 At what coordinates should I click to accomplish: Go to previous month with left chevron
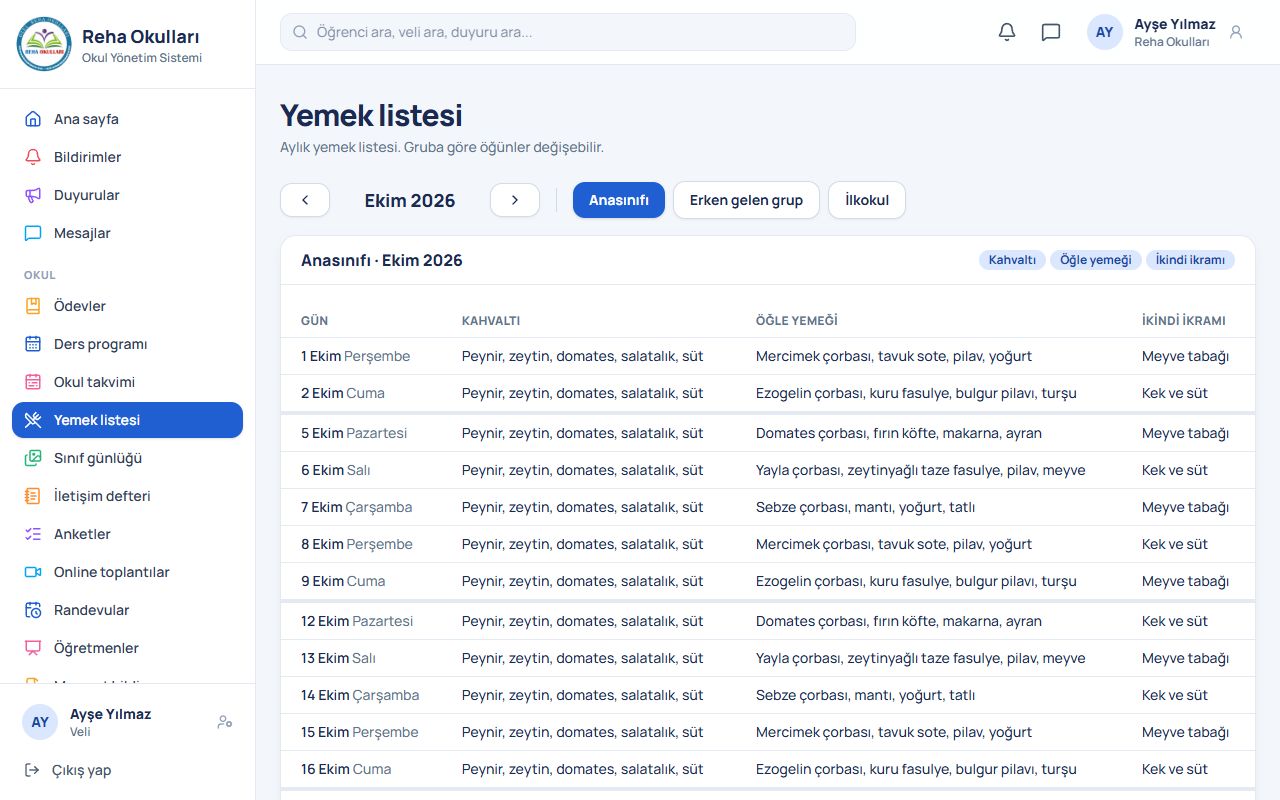point(305,200)
